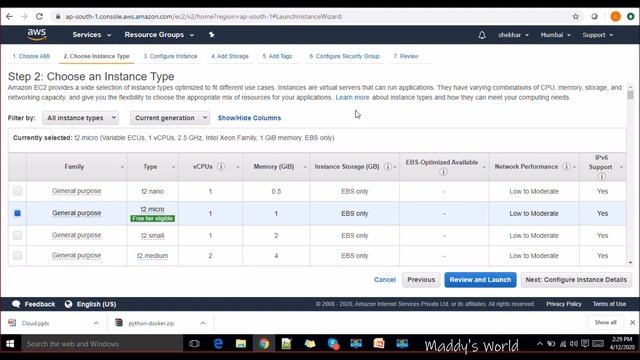Go to step 5 Add Tags
The height and width of the screenshot is (360, 640).
277,56
